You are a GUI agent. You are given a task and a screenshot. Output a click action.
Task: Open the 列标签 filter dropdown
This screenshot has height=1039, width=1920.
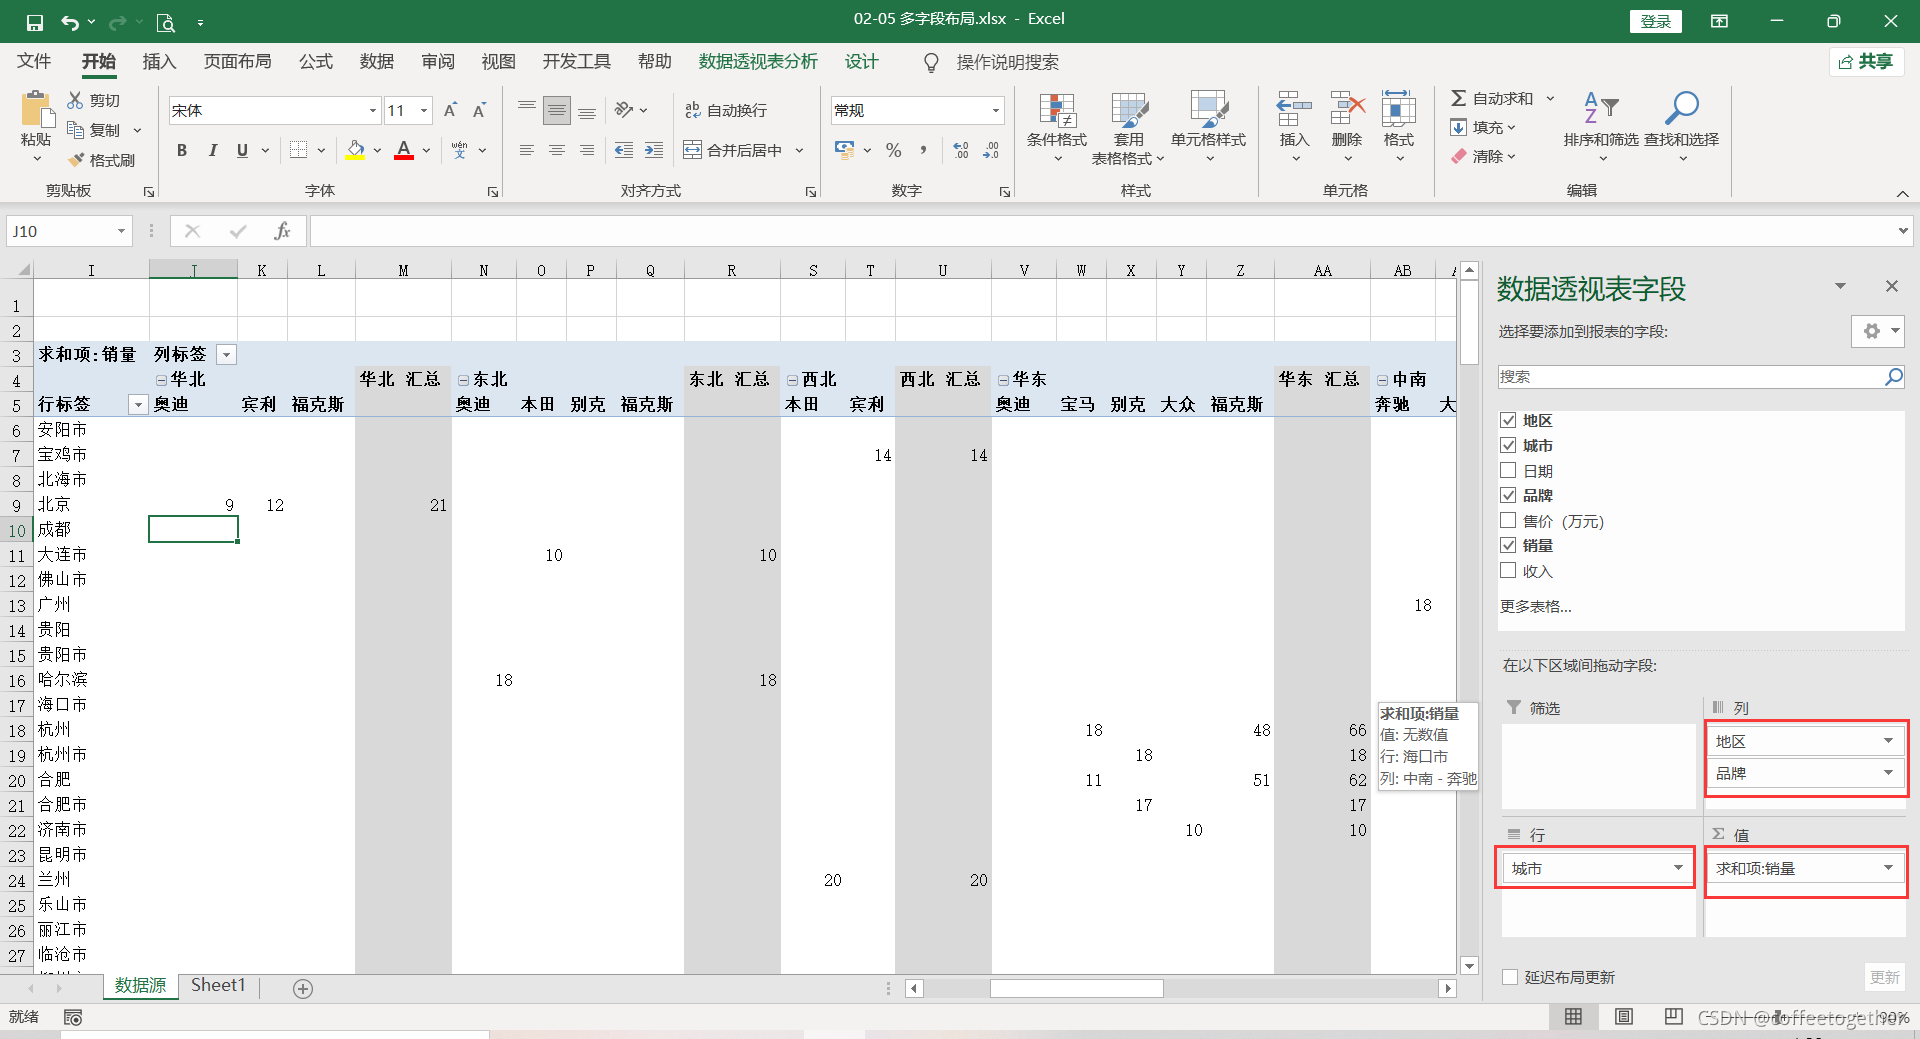click(227, 355)
